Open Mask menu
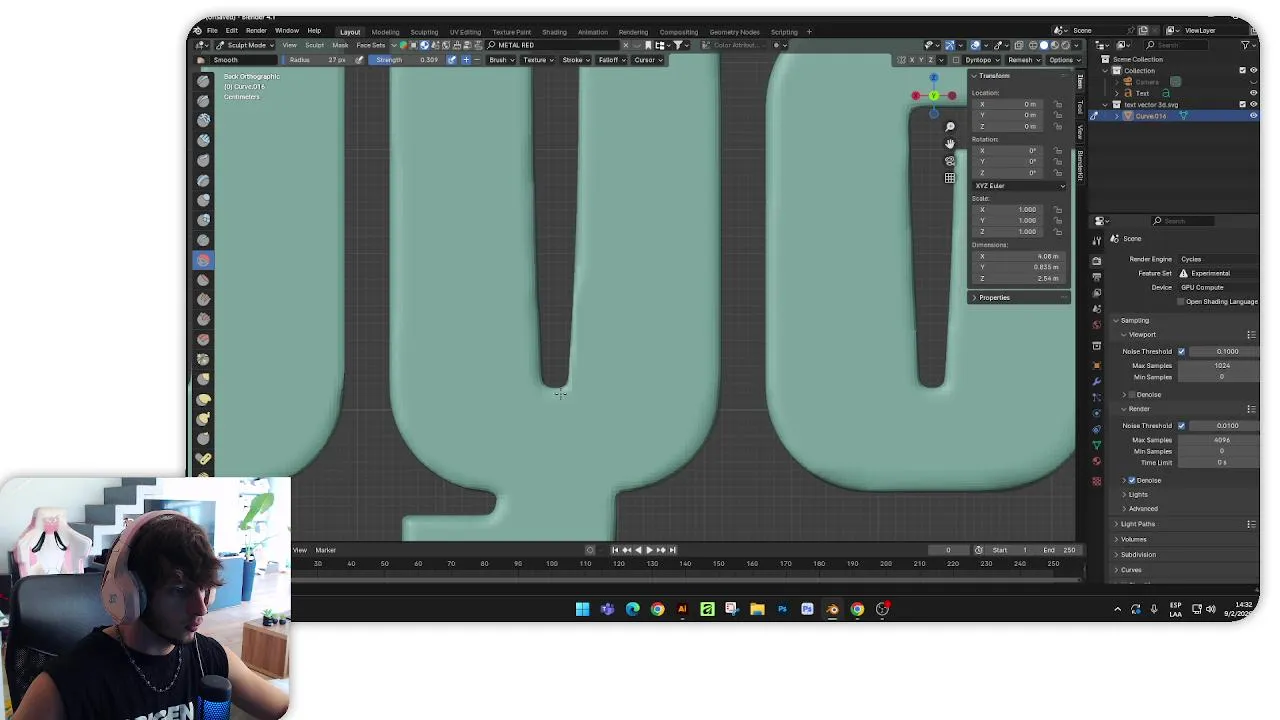This screenshot has width=1280, height=720. [340, 46]
